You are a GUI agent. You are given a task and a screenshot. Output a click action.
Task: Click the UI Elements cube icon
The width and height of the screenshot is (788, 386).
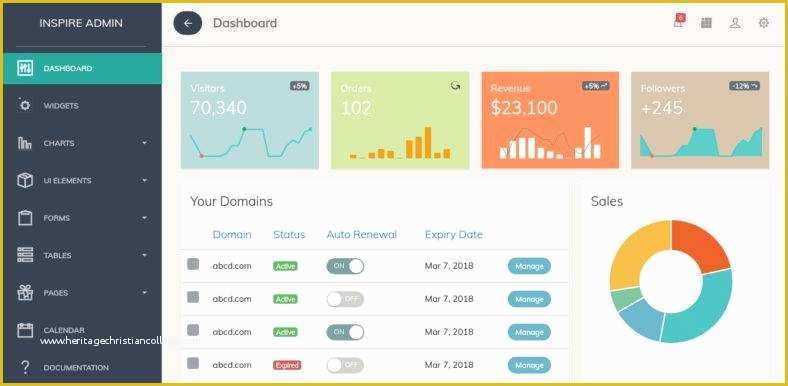25,180
